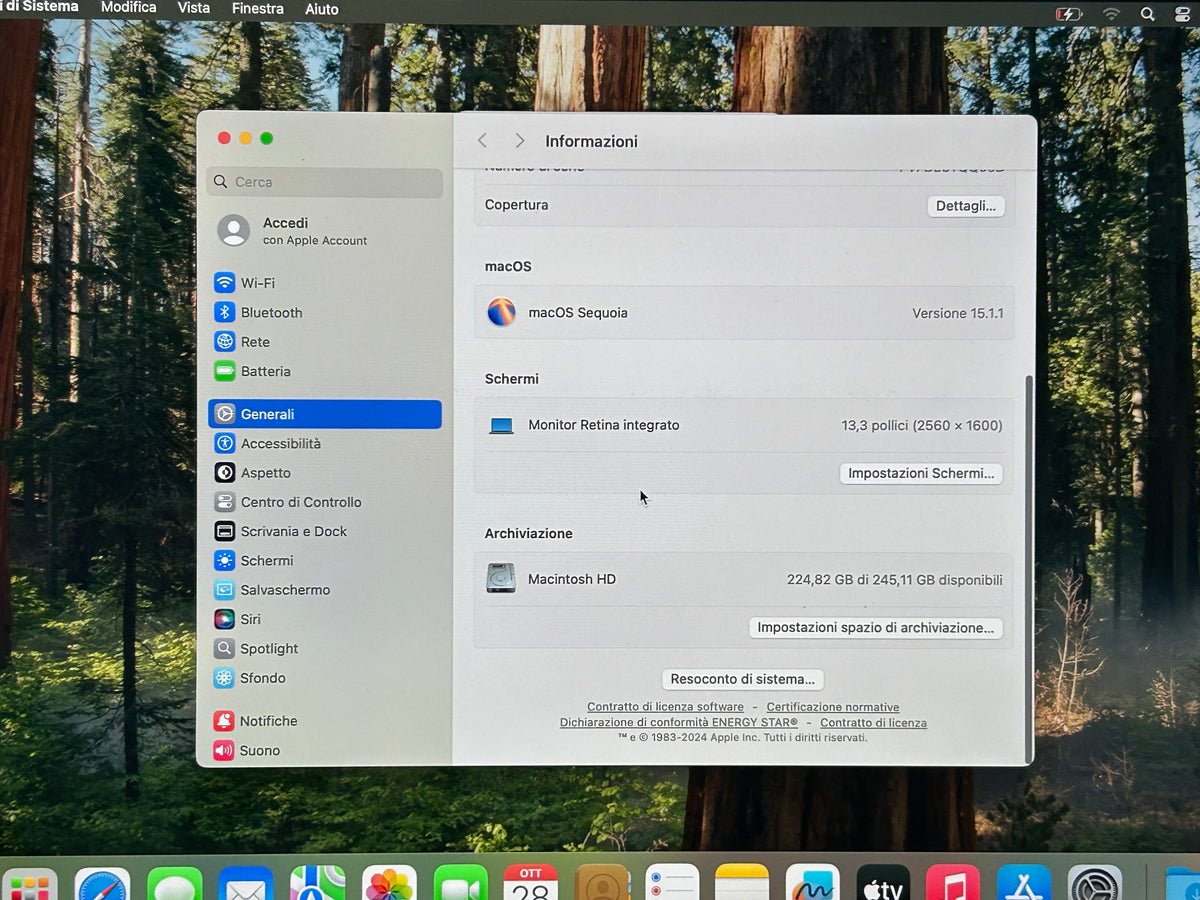Open Accessibilità settings

point(325,443)
